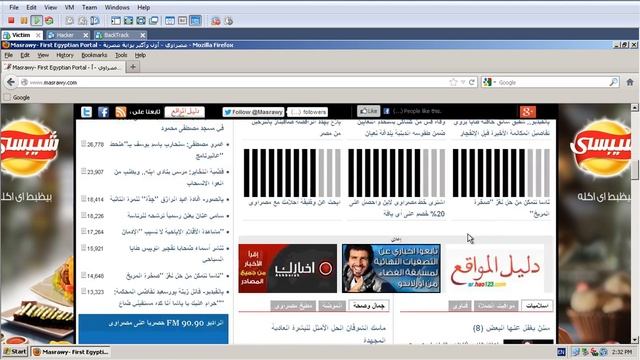Click the Revert to Snapshot toolbar icon

(82, 20)
